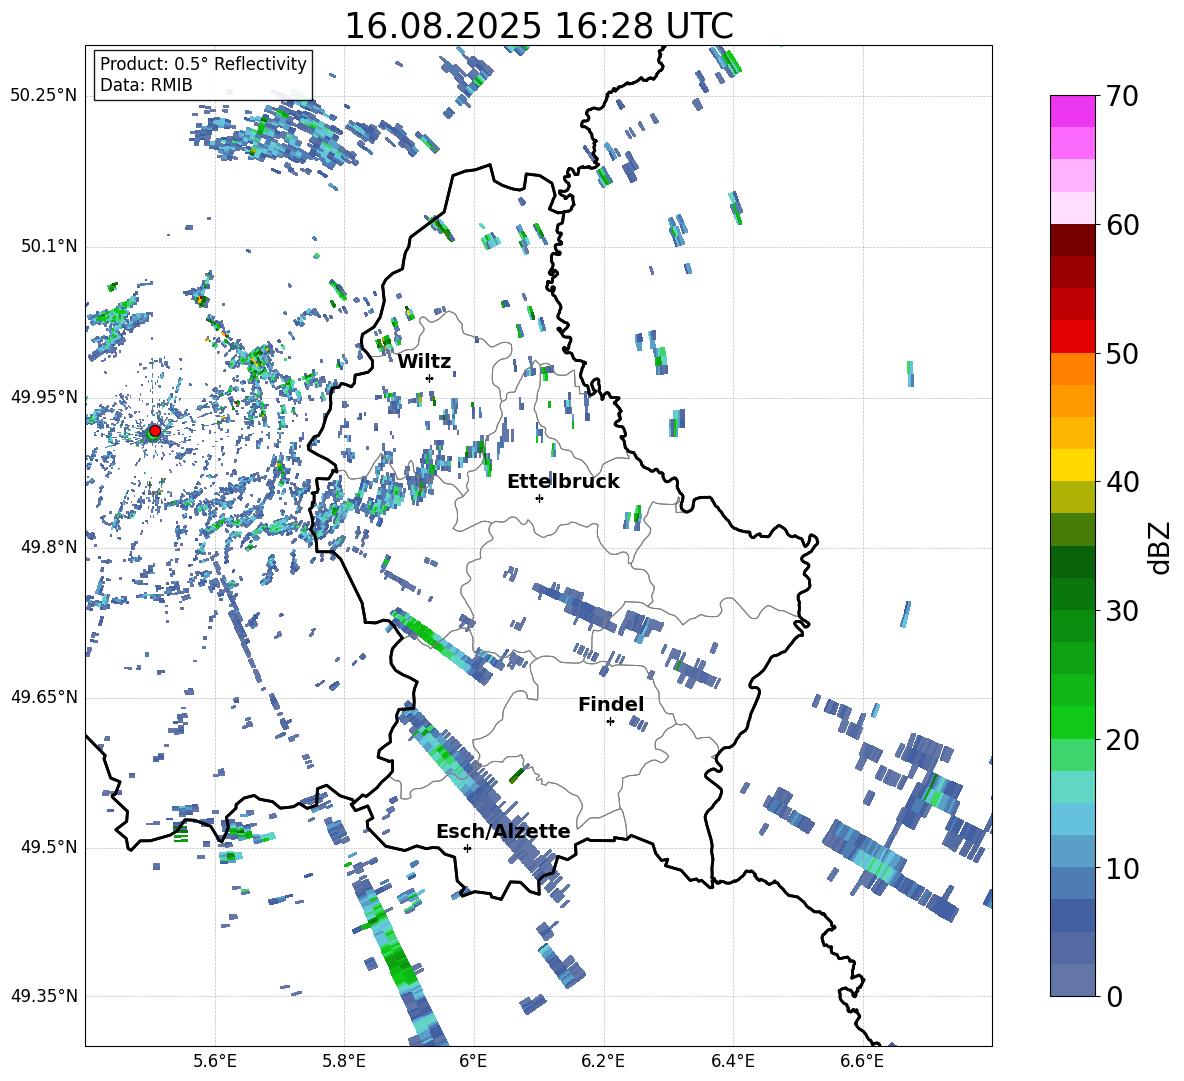1184x1081 pixels.
Task: Click the latitude label '49.5°N'
Action: pos(48,846)
